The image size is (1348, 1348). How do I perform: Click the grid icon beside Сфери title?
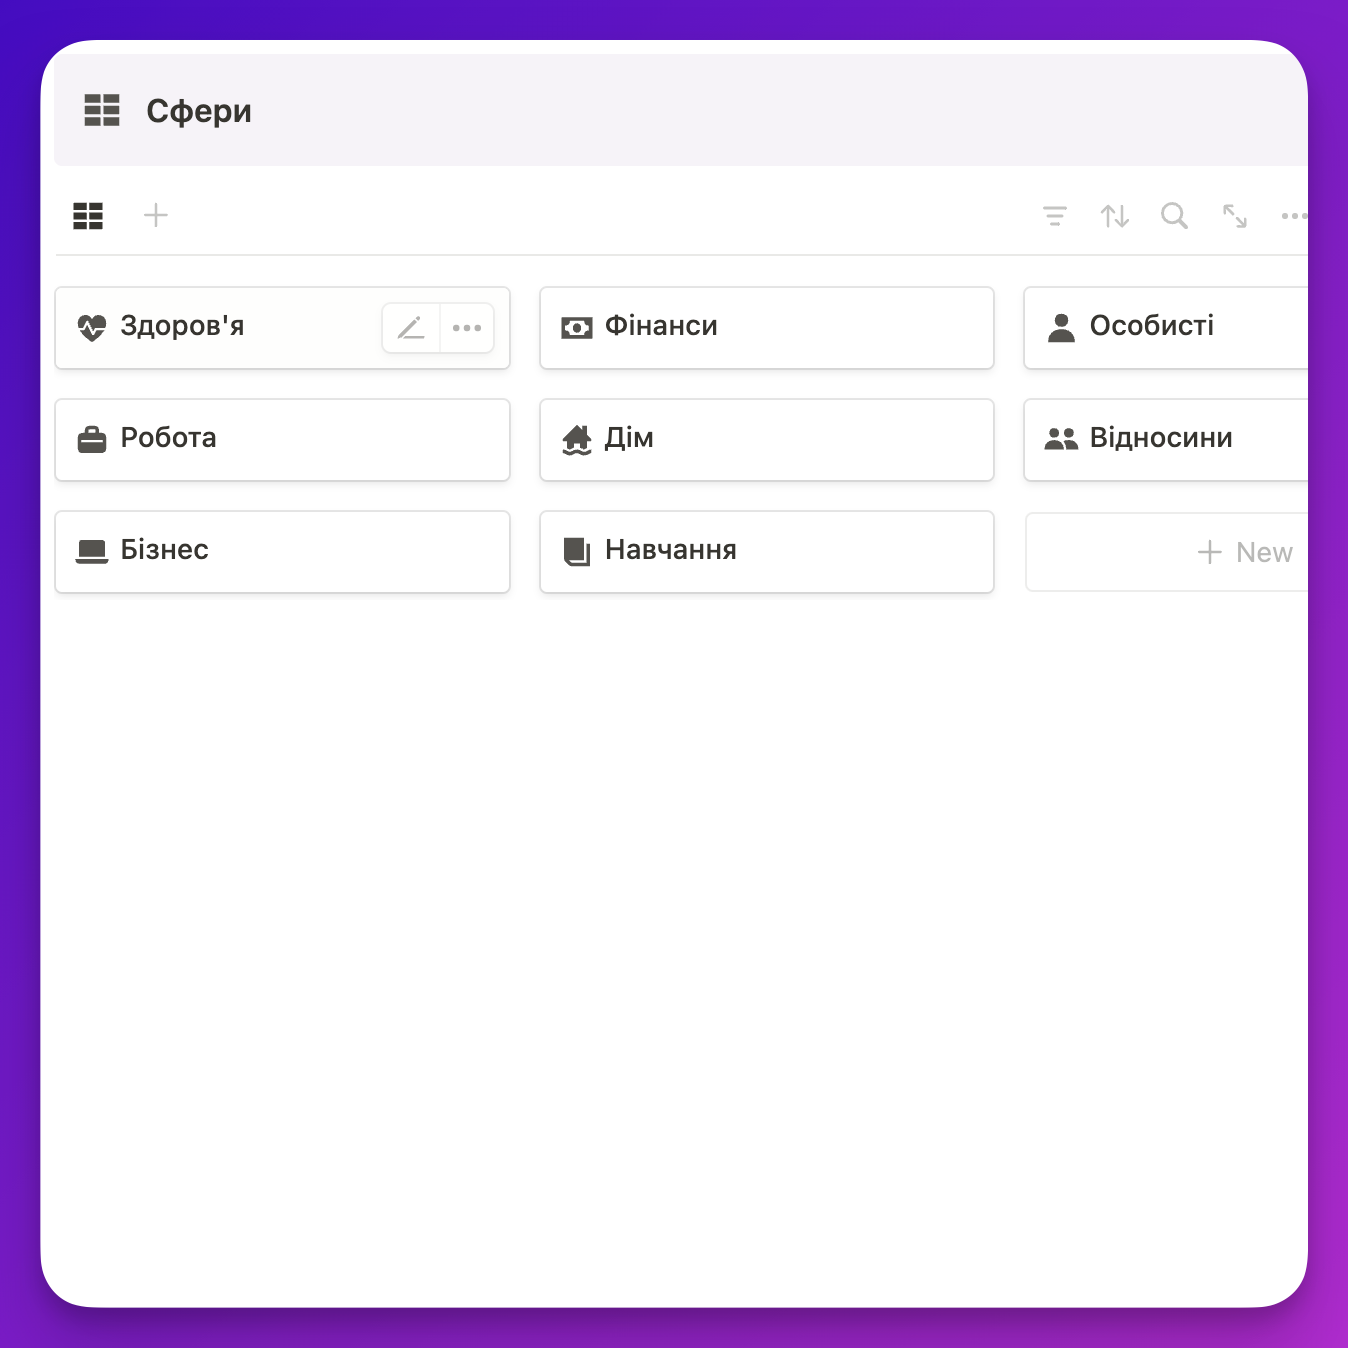102,110
